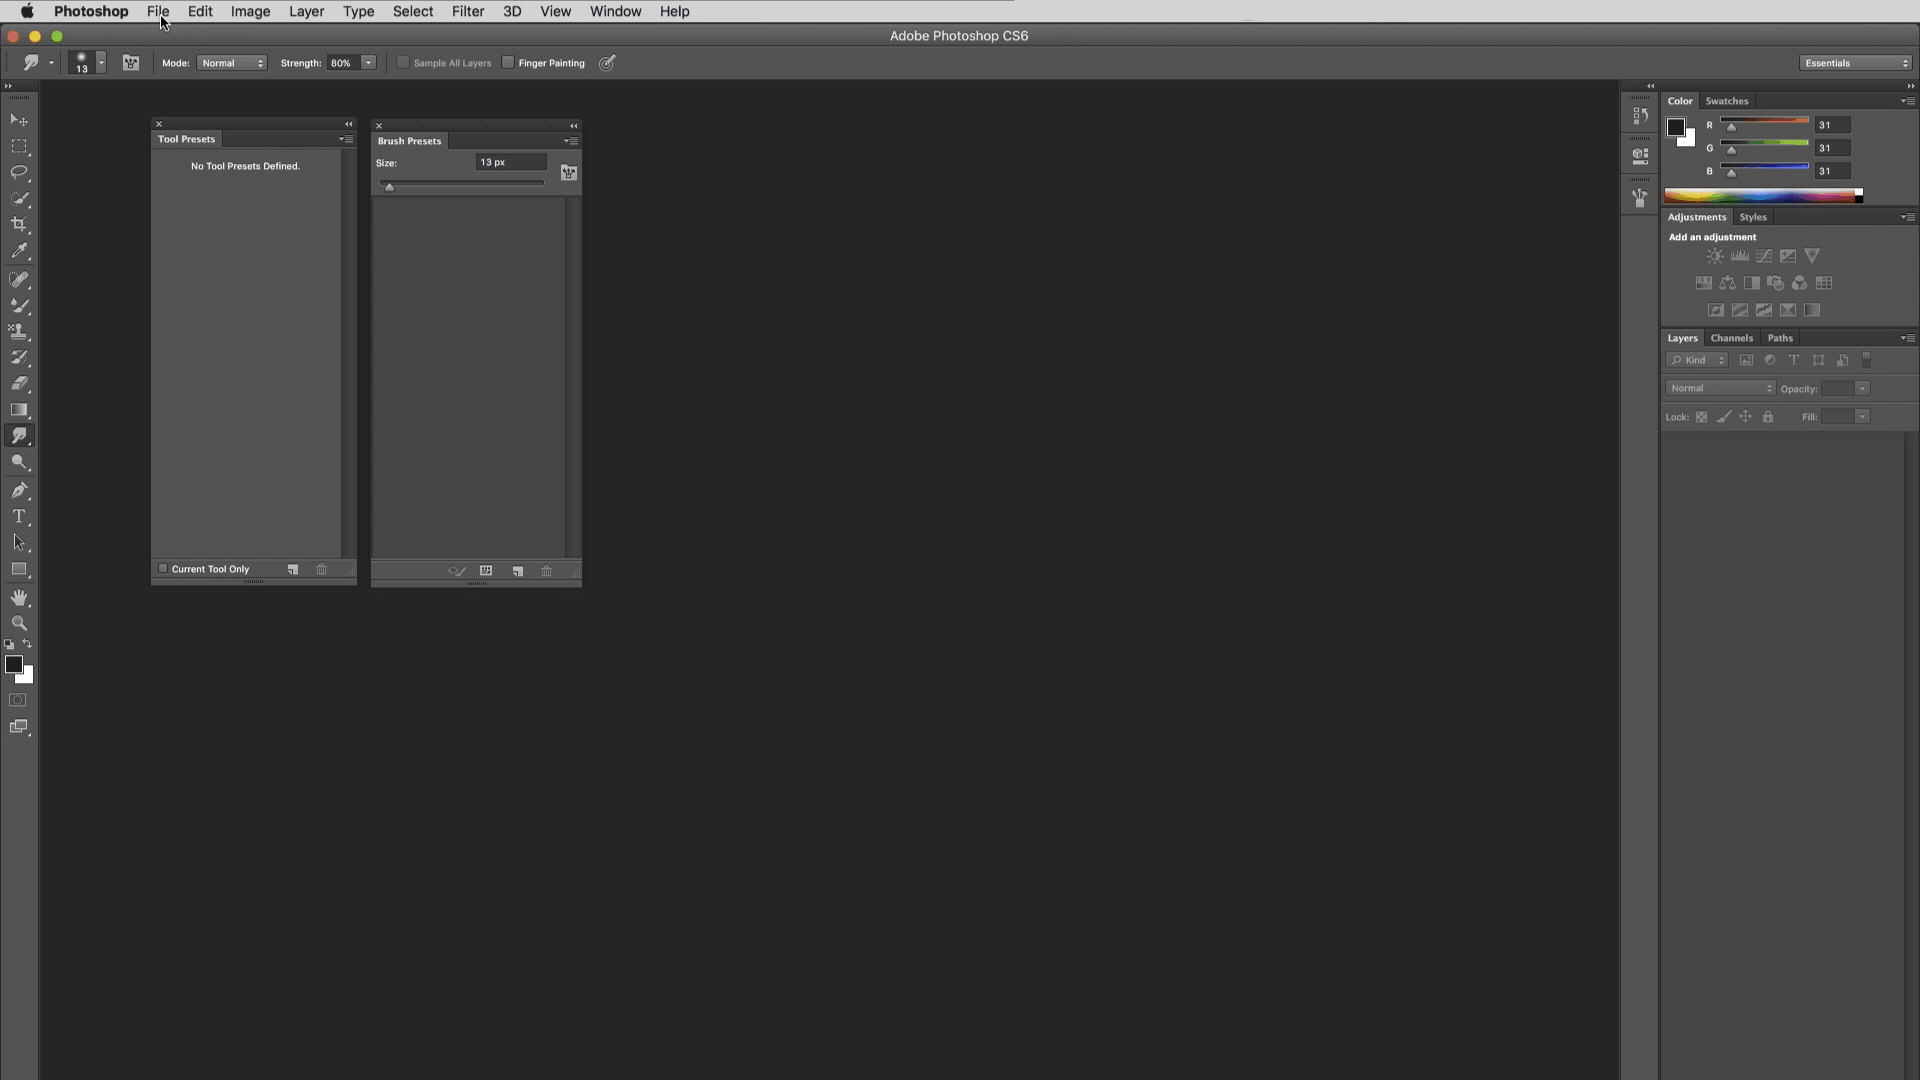The image size is (1920, 1080).
Task: Toggle the brush panel icon in options bar
Action: point(131,63)
